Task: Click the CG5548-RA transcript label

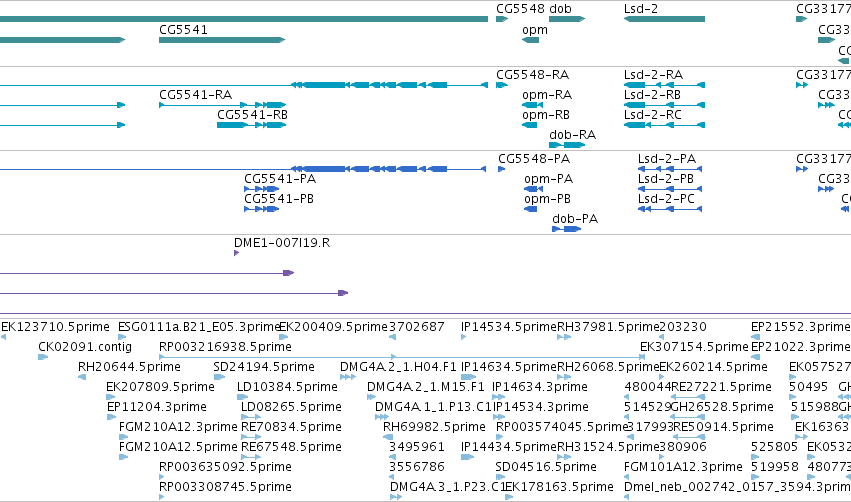Action: (x=532, y=74)
